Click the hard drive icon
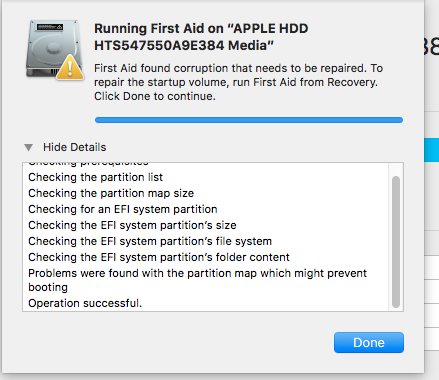 [x=53, y=48]
